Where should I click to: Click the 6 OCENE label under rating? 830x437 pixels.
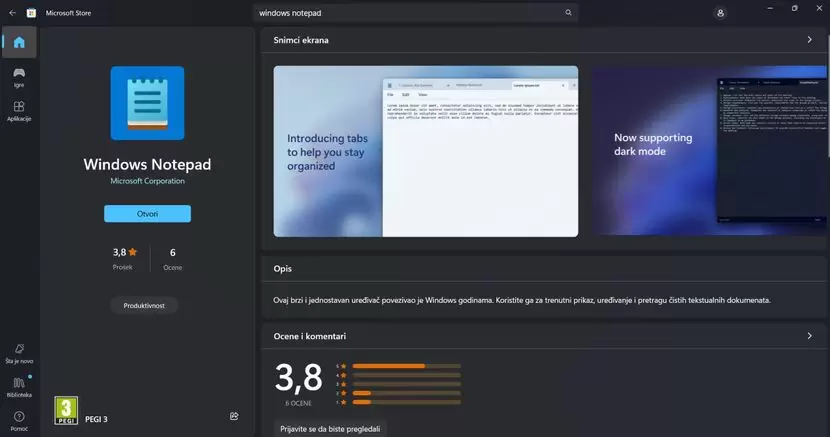click(299, 403)
